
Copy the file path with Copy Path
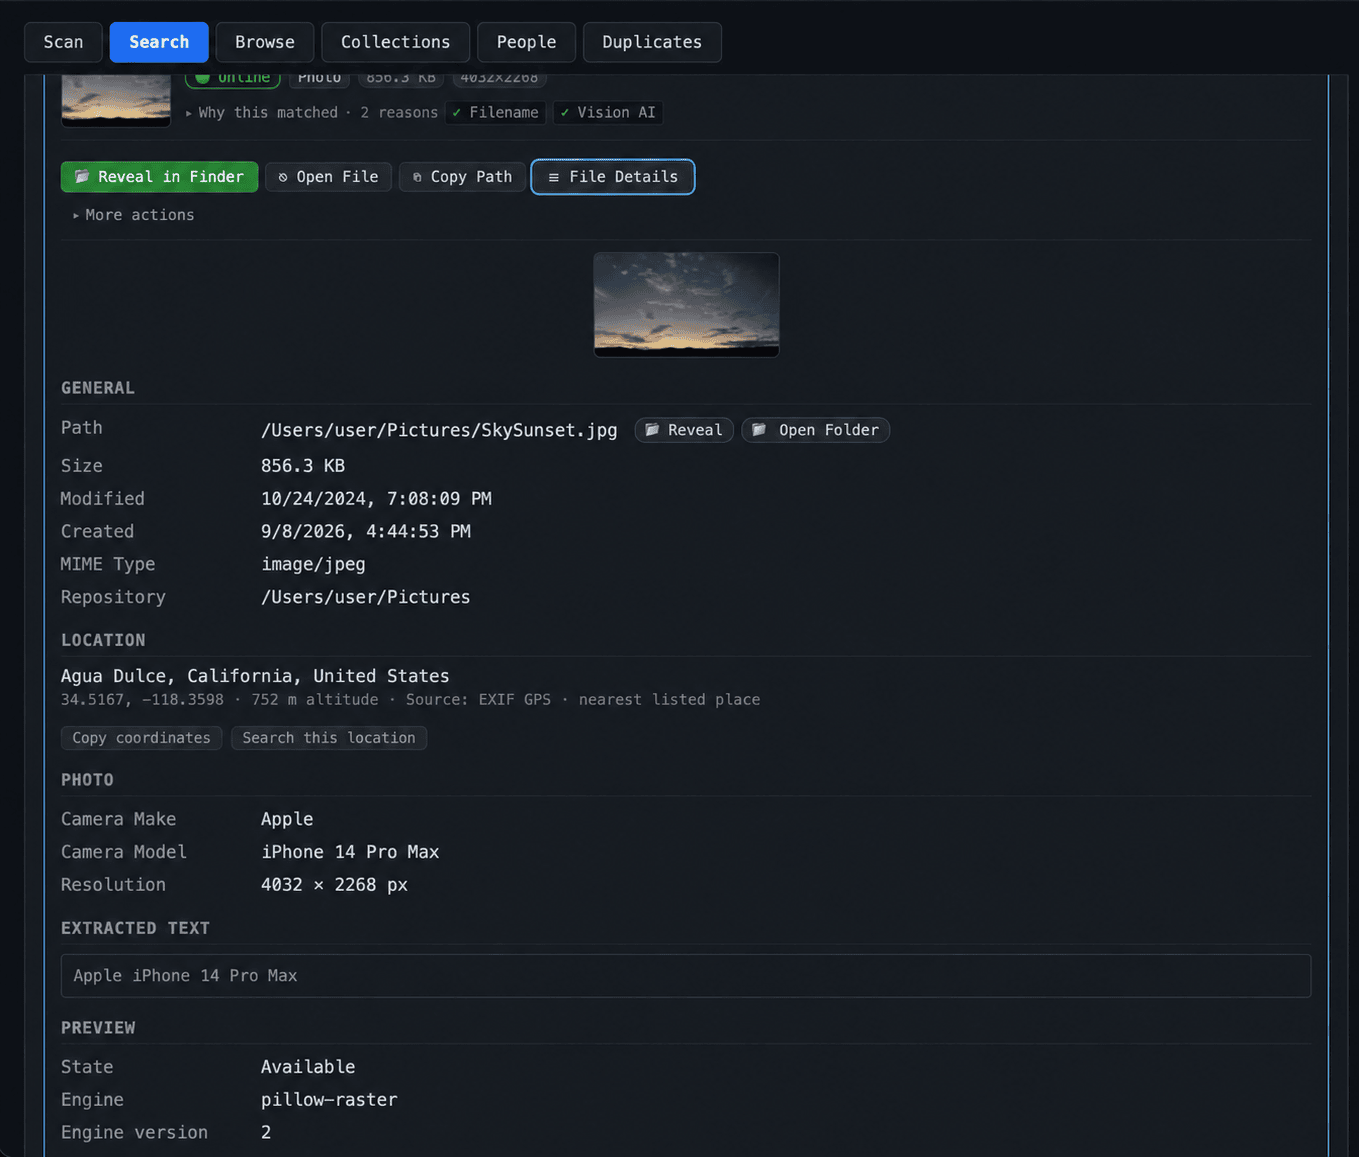tap(462, 177)
